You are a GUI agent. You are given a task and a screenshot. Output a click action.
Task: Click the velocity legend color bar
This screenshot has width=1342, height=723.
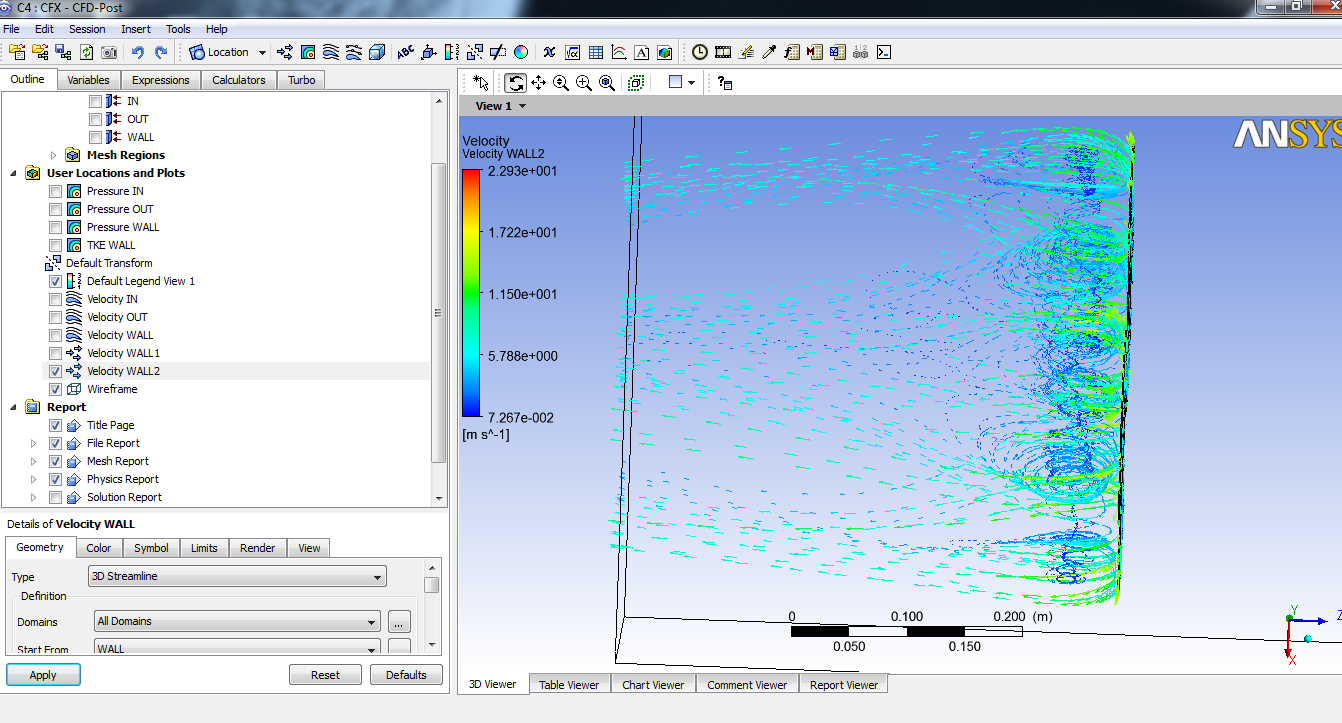pyautogui.click(x=470, y=293)
